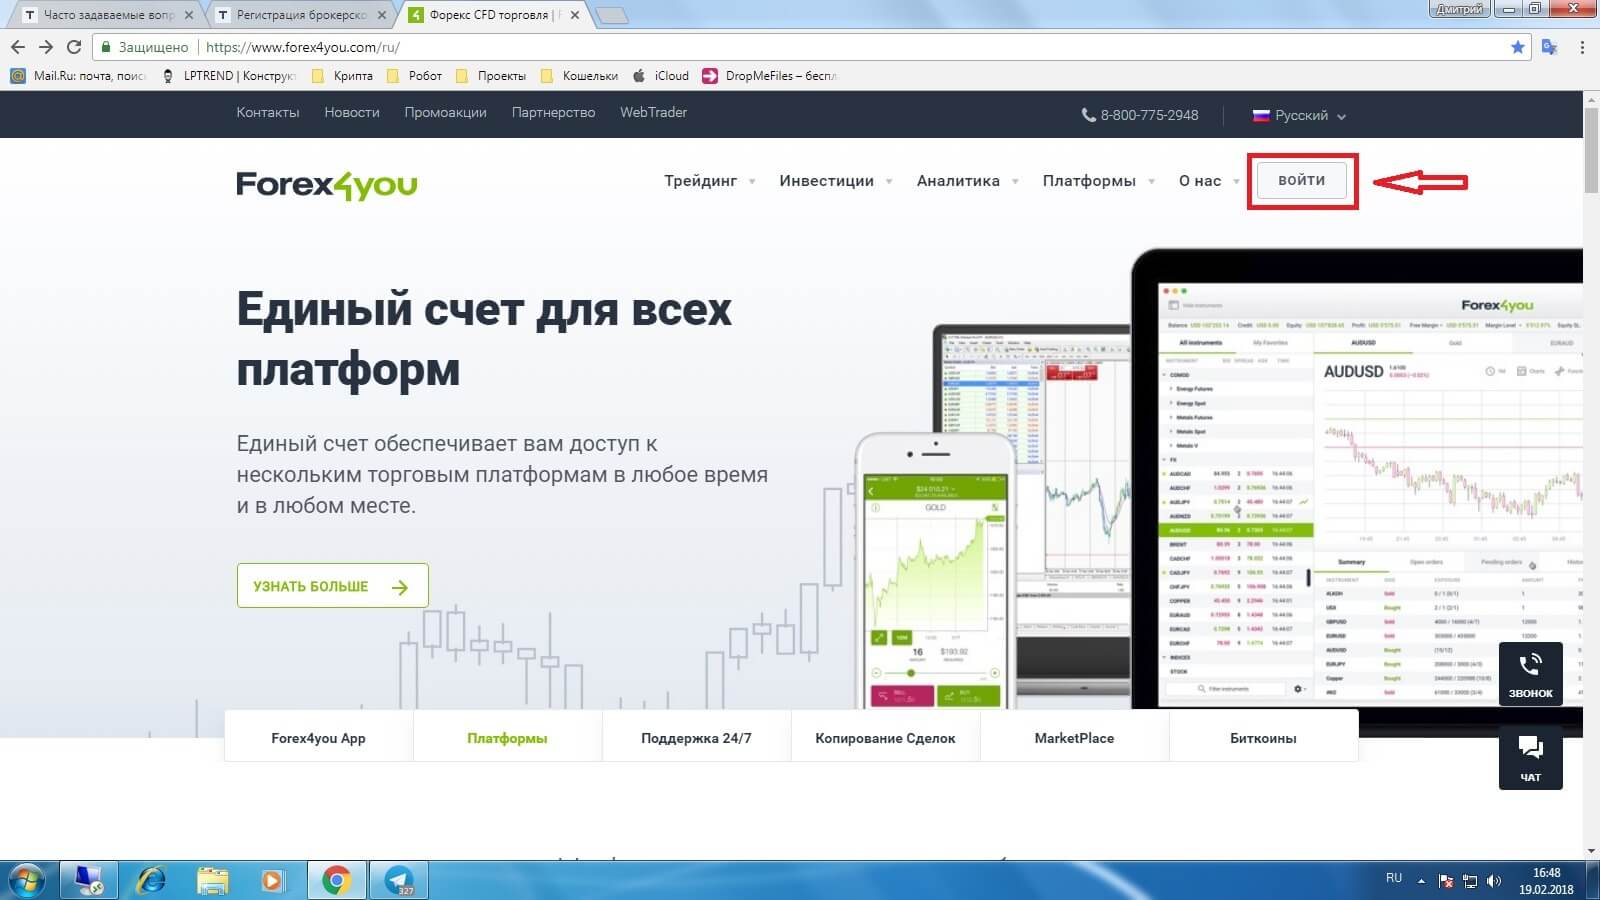
Task: Expand the Русский language dropdown
Action: 1299,115
